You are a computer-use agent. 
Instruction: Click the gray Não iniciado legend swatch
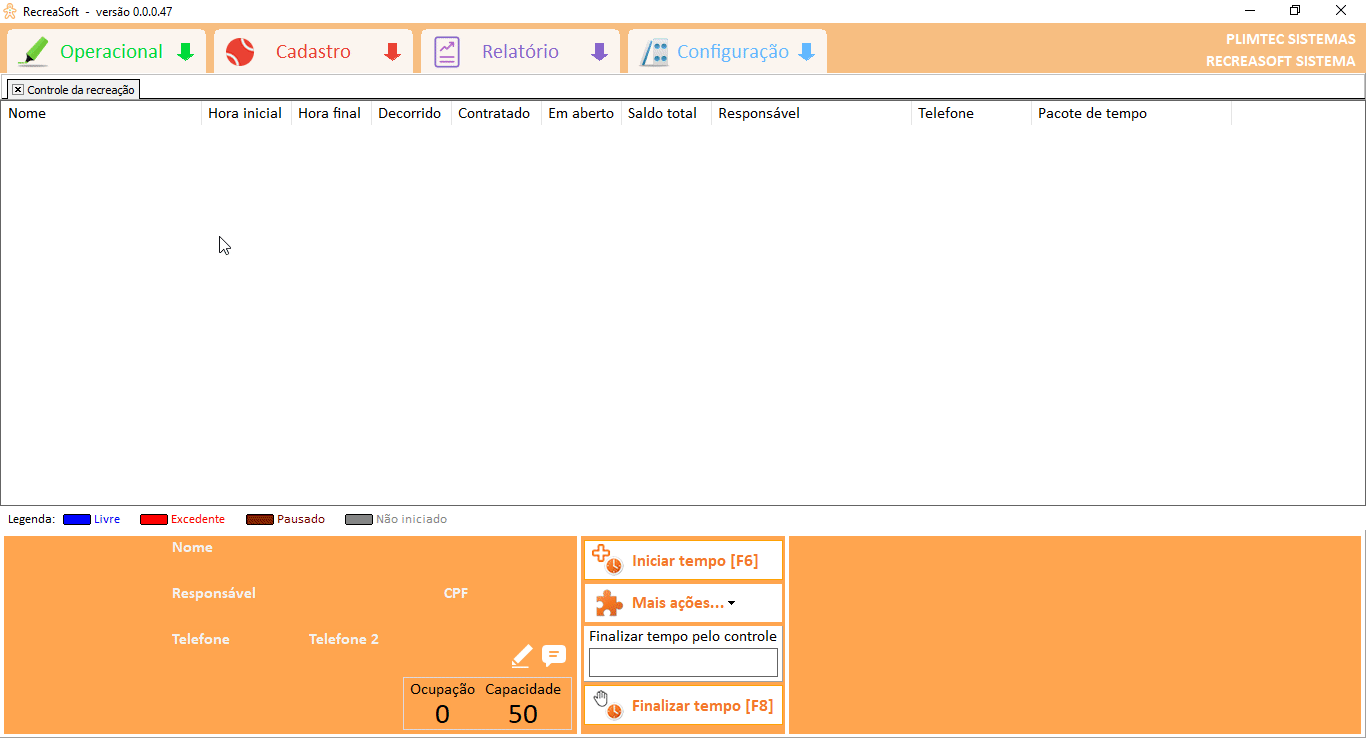(x=359, y=520)
